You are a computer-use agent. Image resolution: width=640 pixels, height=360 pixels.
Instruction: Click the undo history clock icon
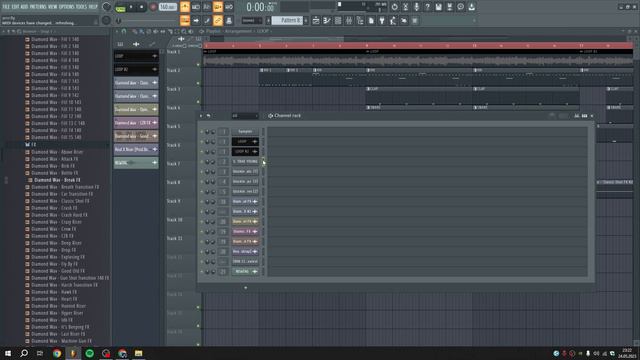[394, 7]
